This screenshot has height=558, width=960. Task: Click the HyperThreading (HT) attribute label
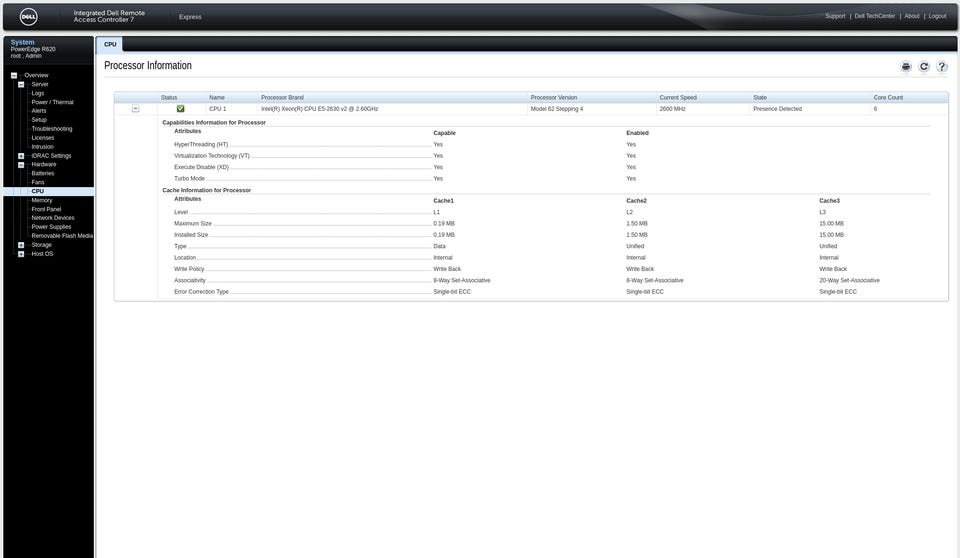(201, 145)
